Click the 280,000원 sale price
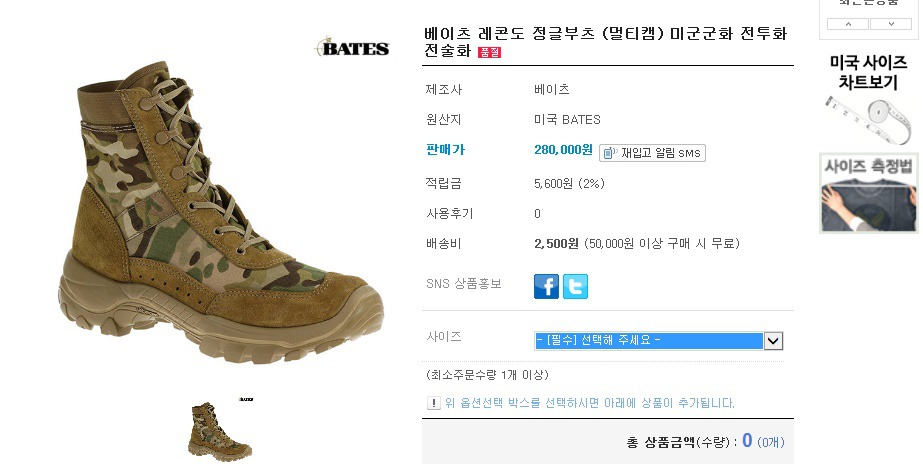 pyautogui.click(x=563, y=150)
